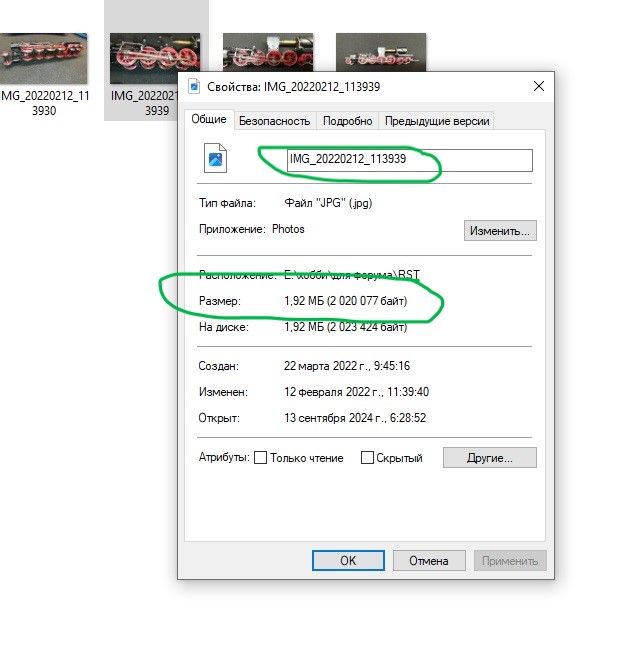The width and height of the screenshot is (641, 672).
Task: Enable the "Только чтение" checkbox
Action: click(261, 458)
